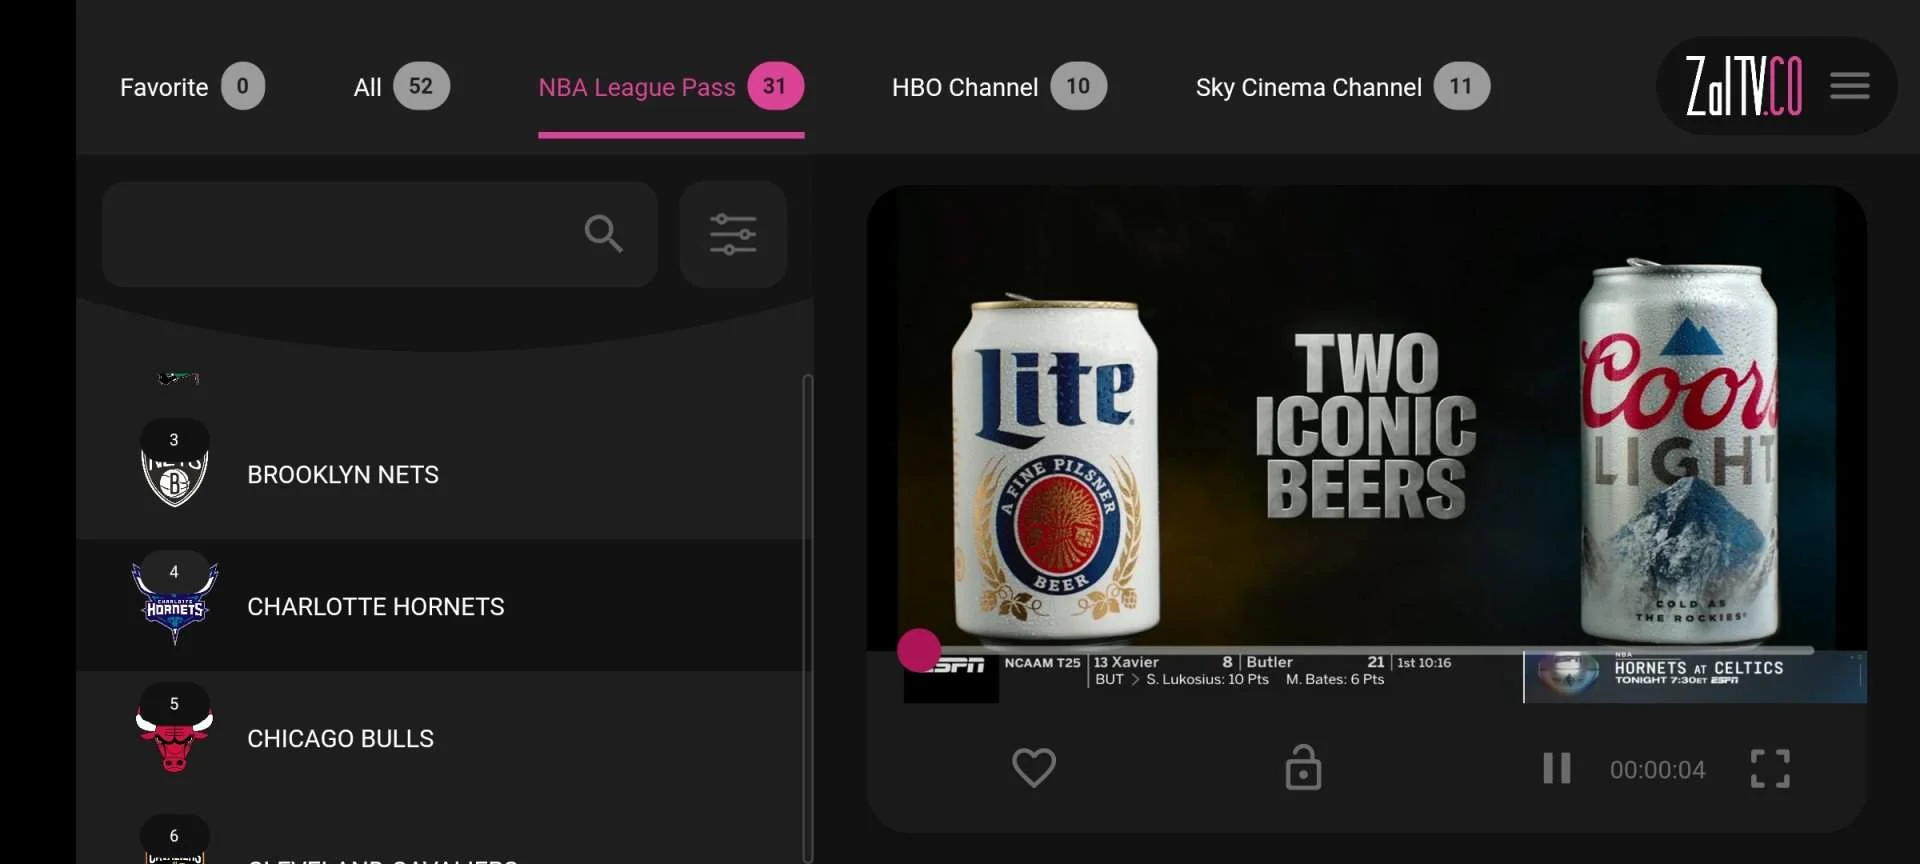Image resolution: width=1920 pixels, height=864 pixels.
Task: Add channel to favorites with heart icon
Action: [x=1034, y=768]
